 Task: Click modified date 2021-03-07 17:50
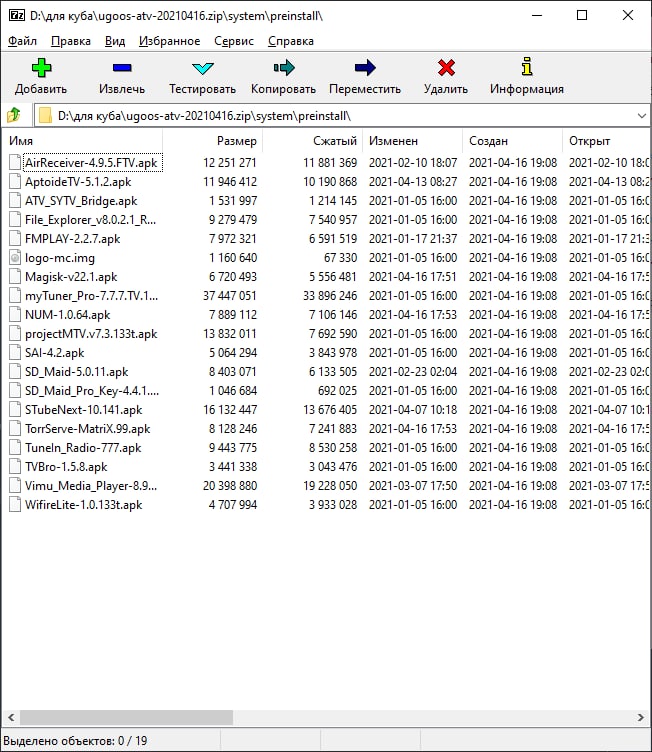coord(413,486)
